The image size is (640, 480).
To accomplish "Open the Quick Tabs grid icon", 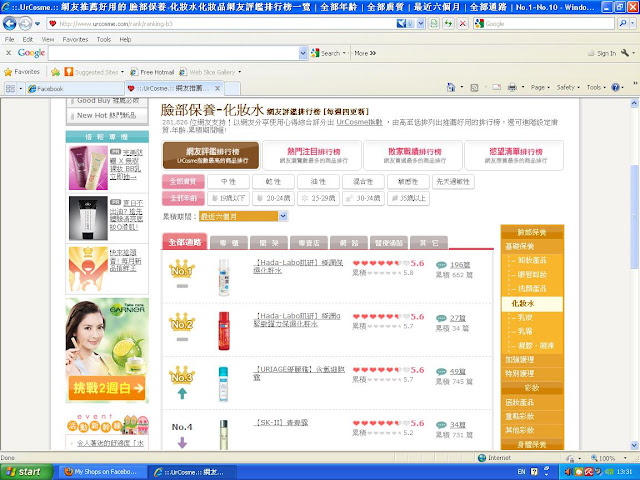I will coord(10,88).
